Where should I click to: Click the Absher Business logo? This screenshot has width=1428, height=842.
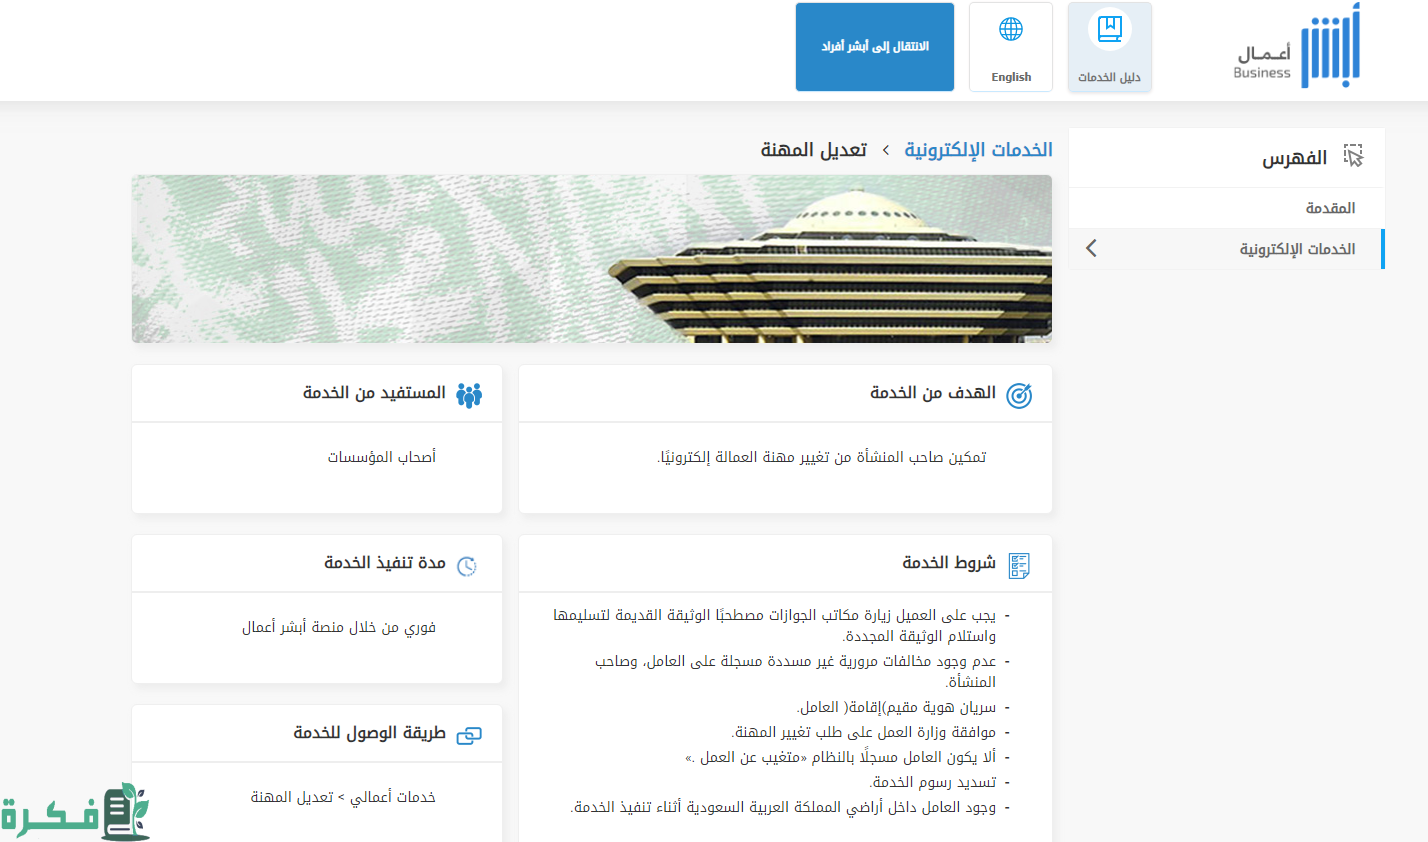tap(1298, 48)
